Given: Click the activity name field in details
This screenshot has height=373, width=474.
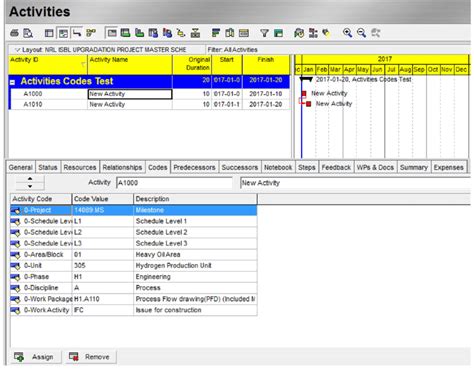Looking at the screenshot, I should (355, 183).
